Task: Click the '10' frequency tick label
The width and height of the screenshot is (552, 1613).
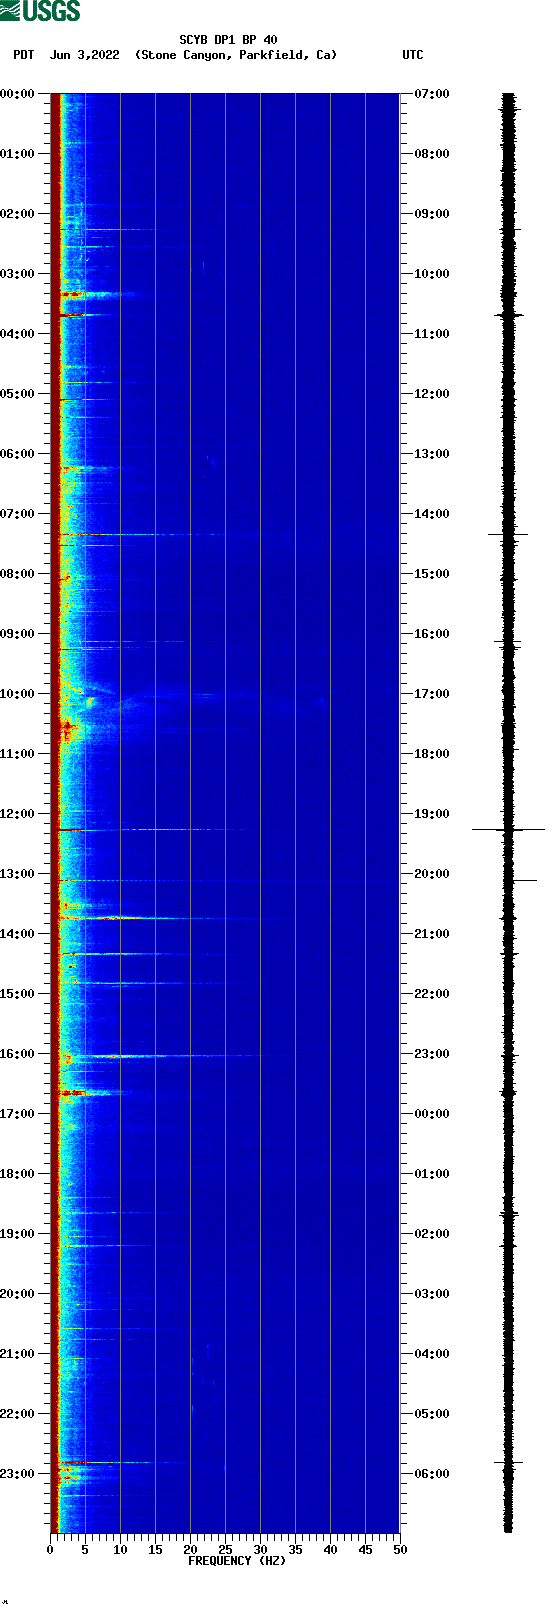Action: coord(120,1550)
